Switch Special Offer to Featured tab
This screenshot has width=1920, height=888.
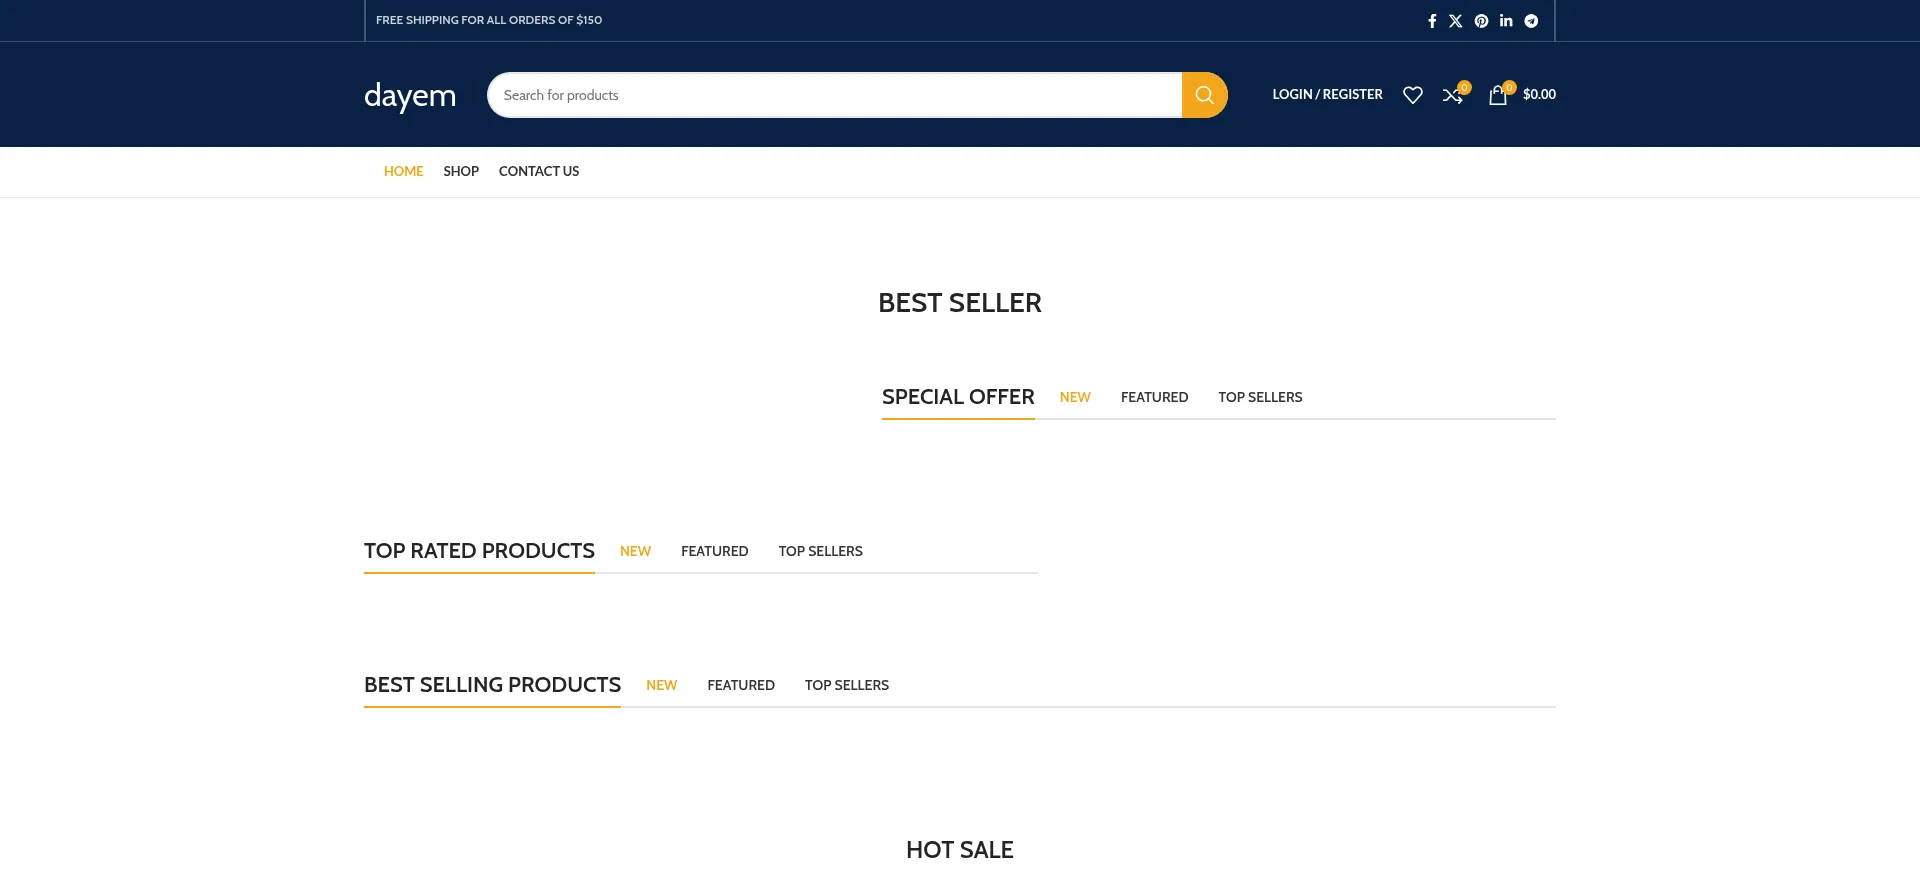pyautogui.click(x=1154, y=397)
